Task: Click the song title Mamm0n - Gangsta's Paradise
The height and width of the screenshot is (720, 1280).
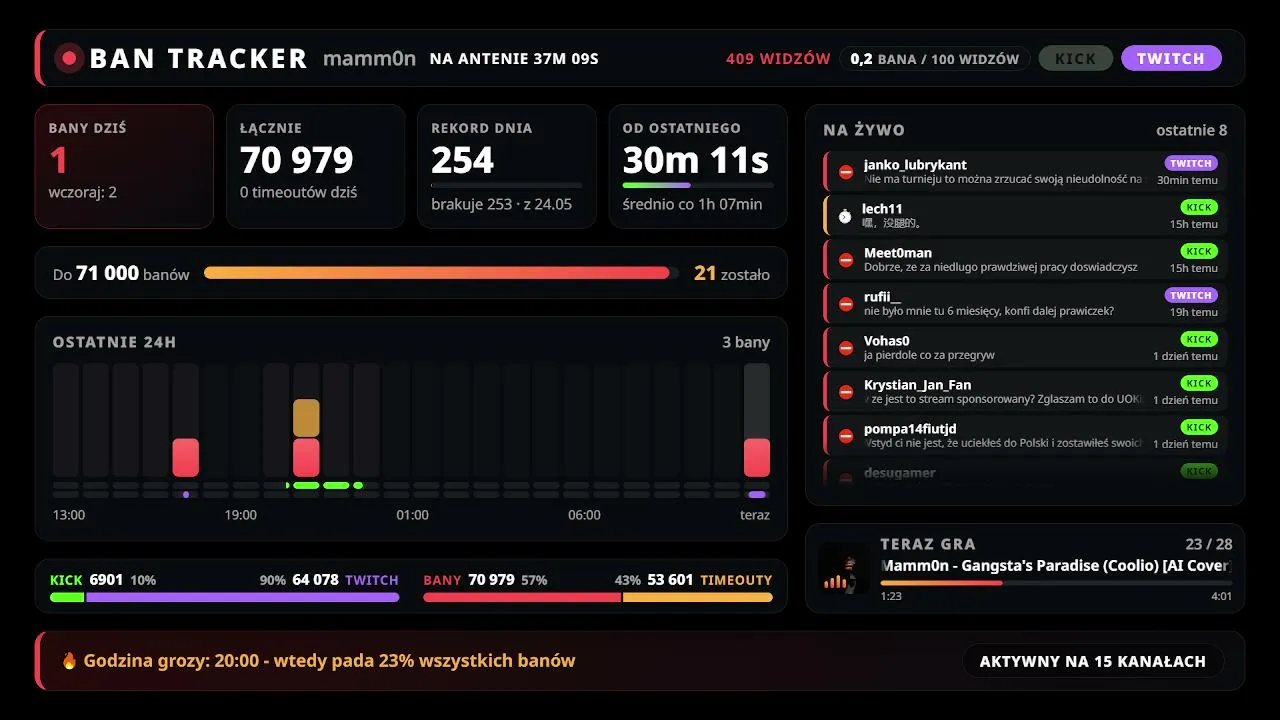Action: (1056, 565)
